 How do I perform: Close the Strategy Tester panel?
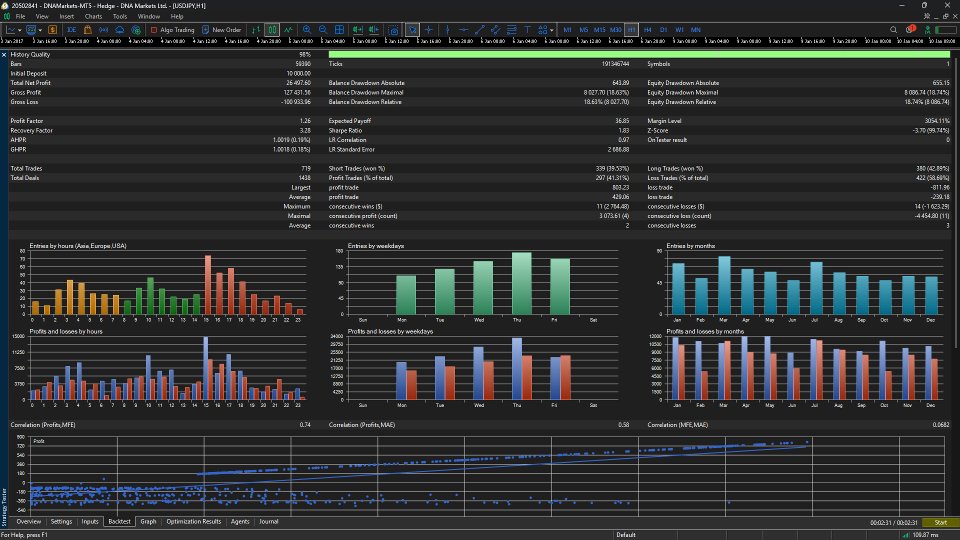(x=4, y=54)
